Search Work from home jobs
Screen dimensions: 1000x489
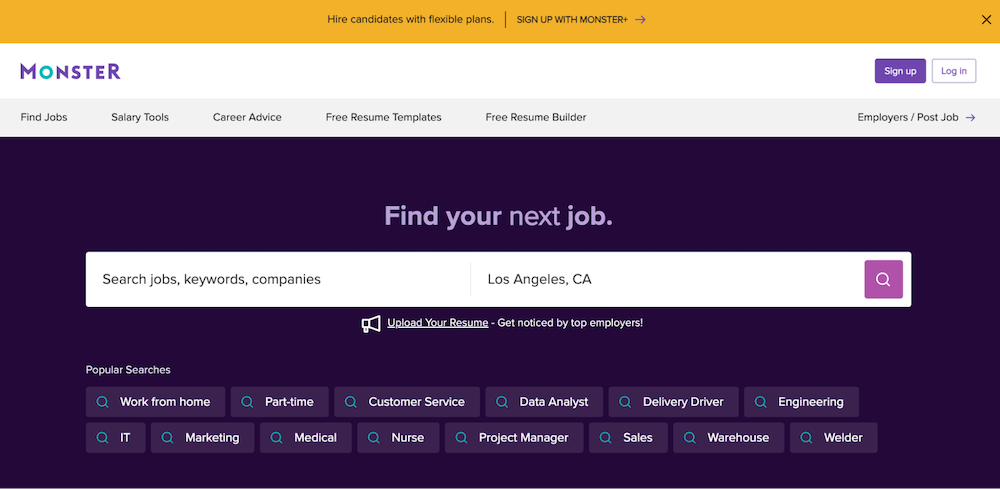tap(155, 402)
